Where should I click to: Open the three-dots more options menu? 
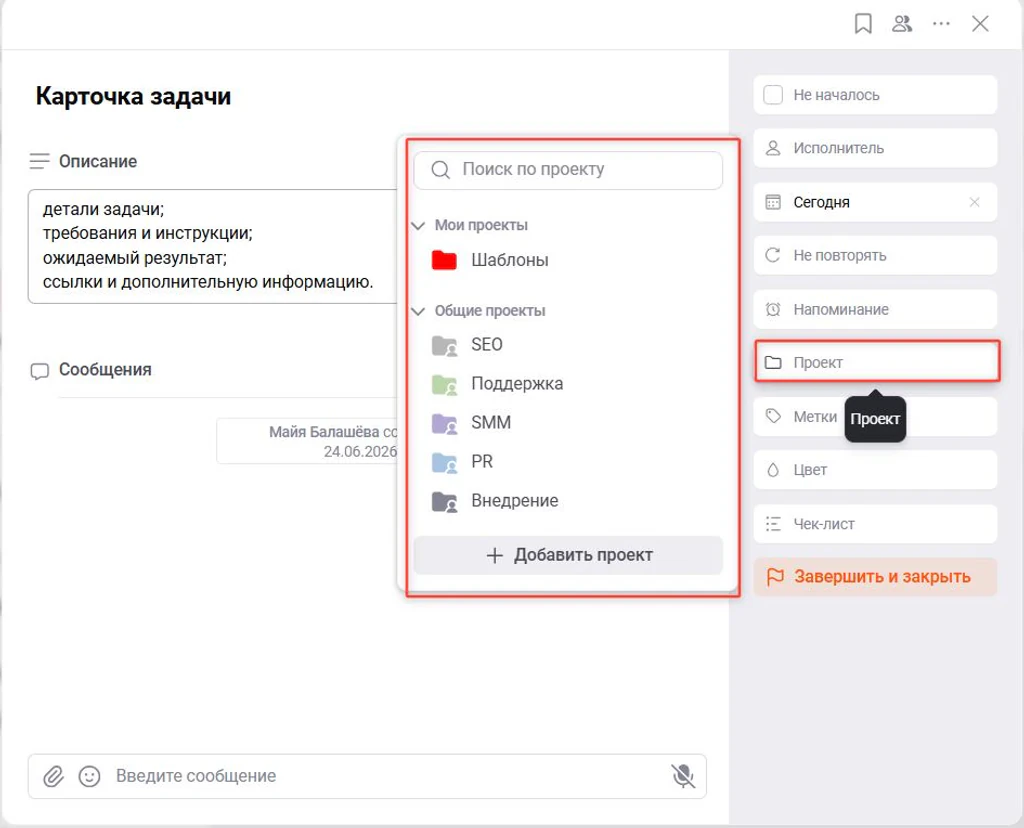[941, 24]
